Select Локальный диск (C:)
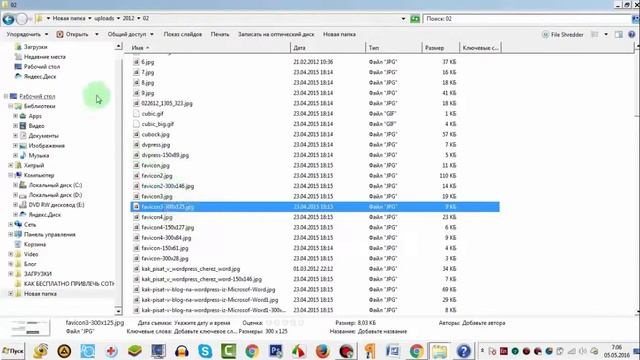The width and height of the screenshot is (640, 360). [55, 185]
